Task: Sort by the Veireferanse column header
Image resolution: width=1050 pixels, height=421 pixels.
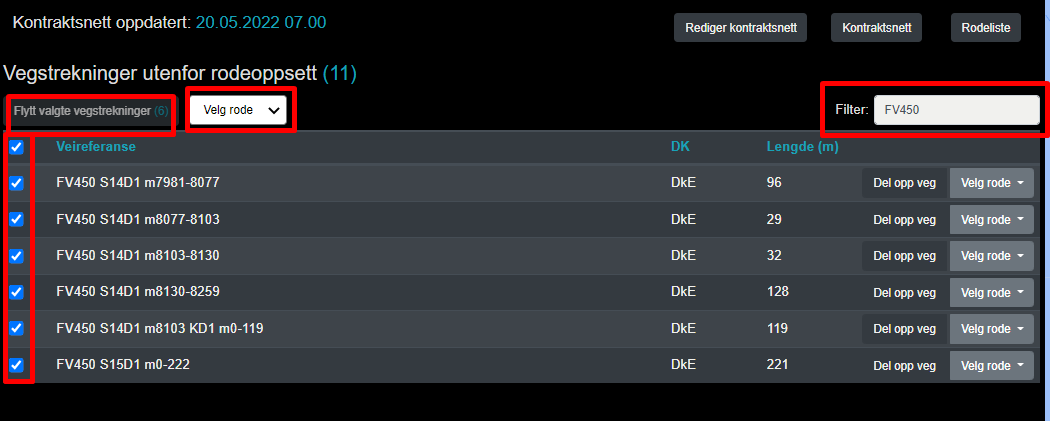Action: 96,148
